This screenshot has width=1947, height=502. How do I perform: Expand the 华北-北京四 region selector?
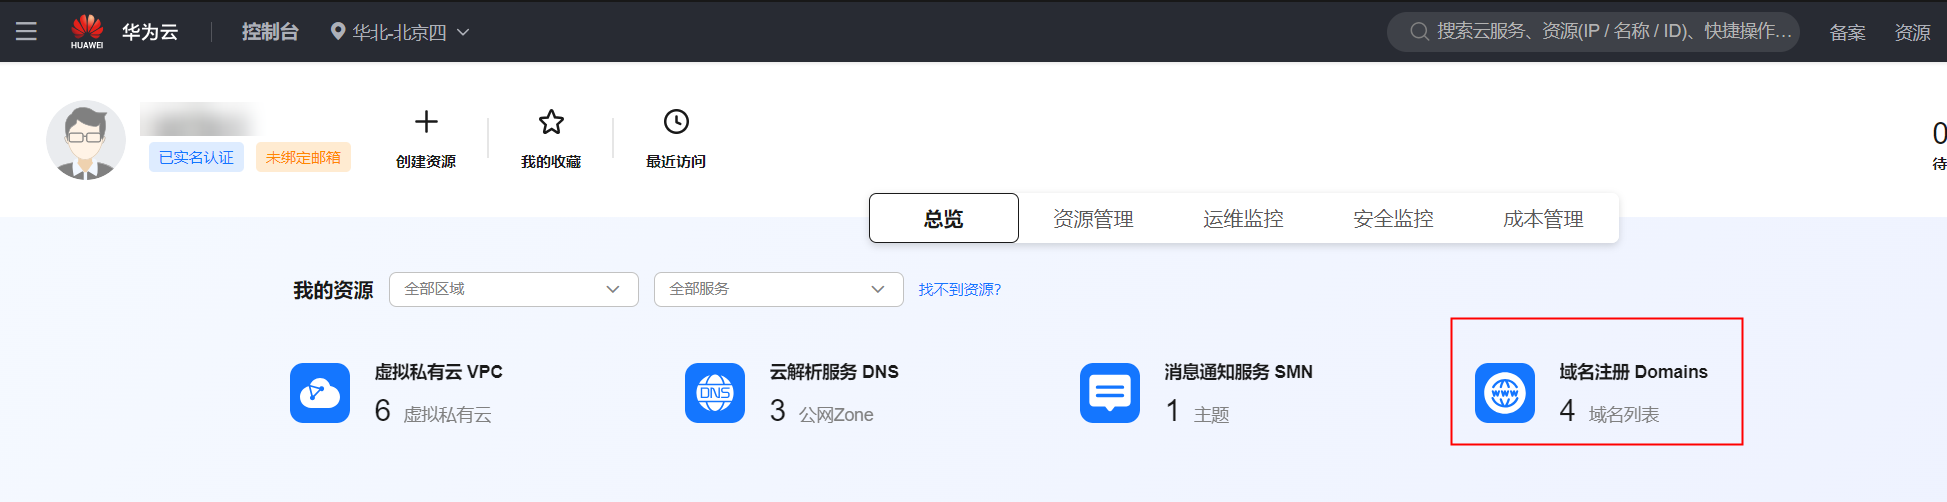[400, 32]
